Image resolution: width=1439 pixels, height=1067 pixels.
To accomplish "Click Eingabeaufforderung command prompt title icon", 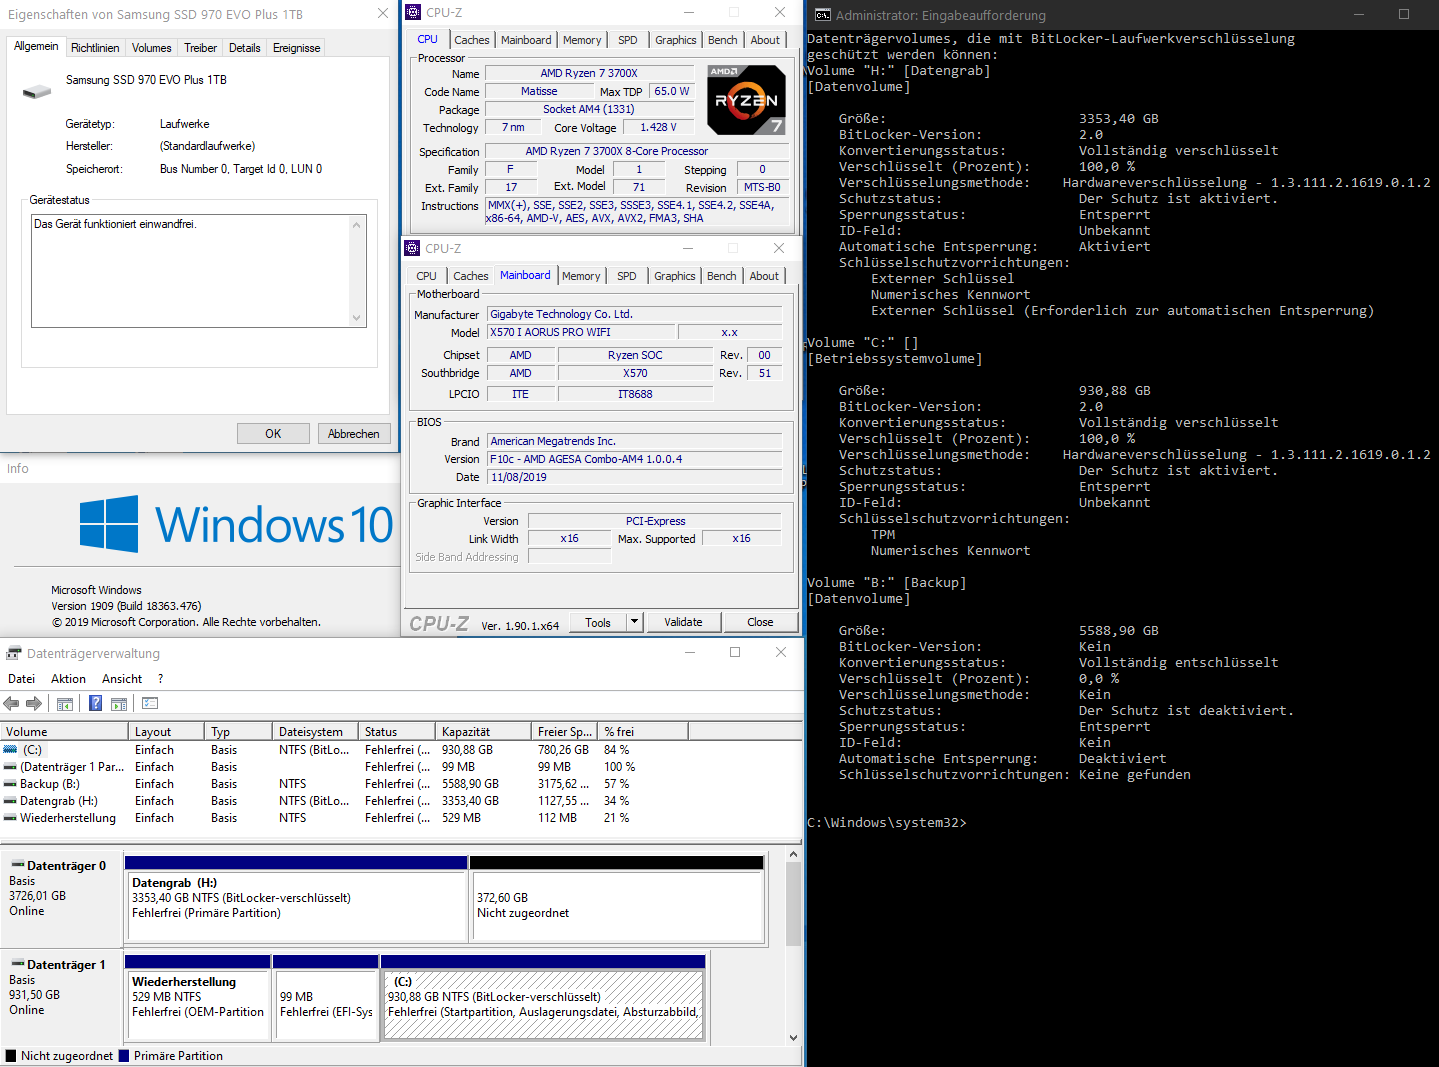I will click(x=823, y=15).
